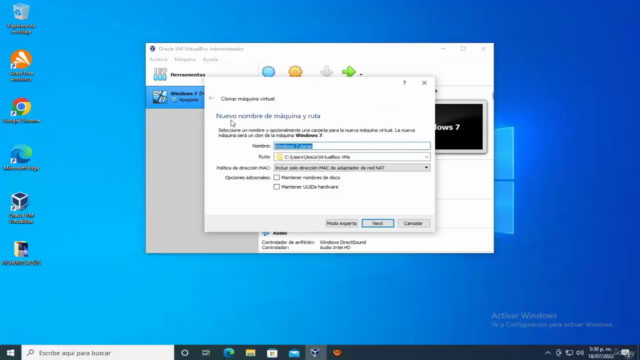Image resolution: width=640 pixels, height=360 pixels.
Task: Open Cortana circle icon on taskbar
Action: [x=184, y=353]
